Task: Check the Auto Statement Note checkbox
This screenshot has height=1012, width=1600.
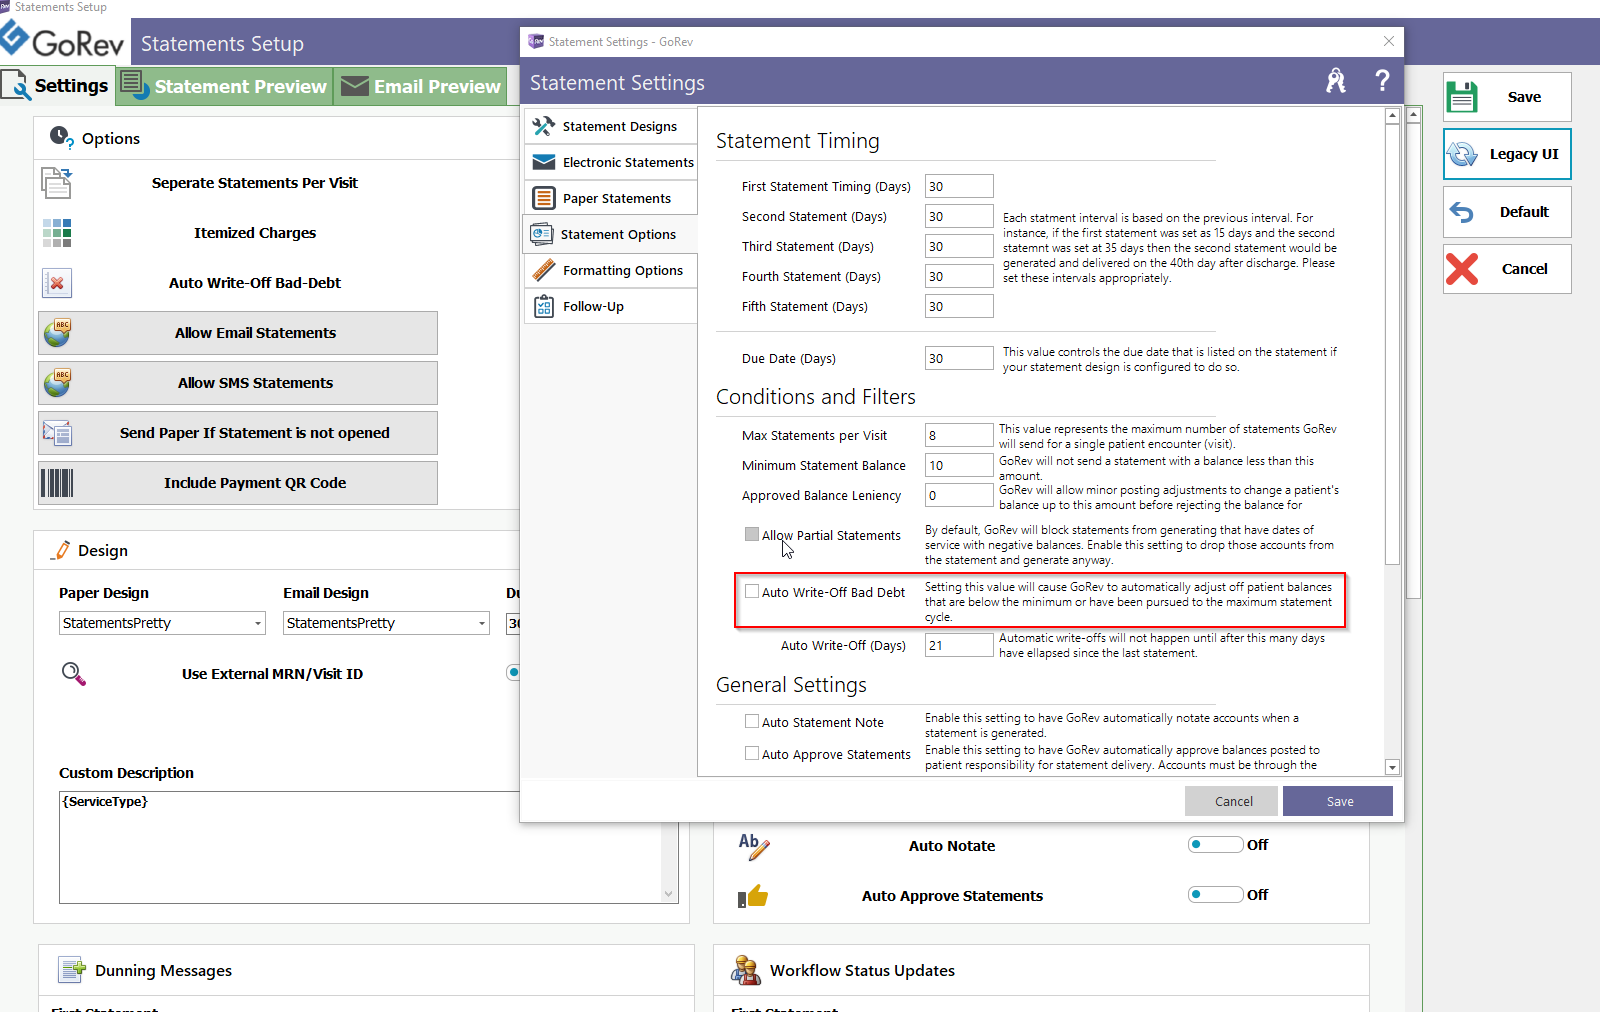Action: (752, 721)
